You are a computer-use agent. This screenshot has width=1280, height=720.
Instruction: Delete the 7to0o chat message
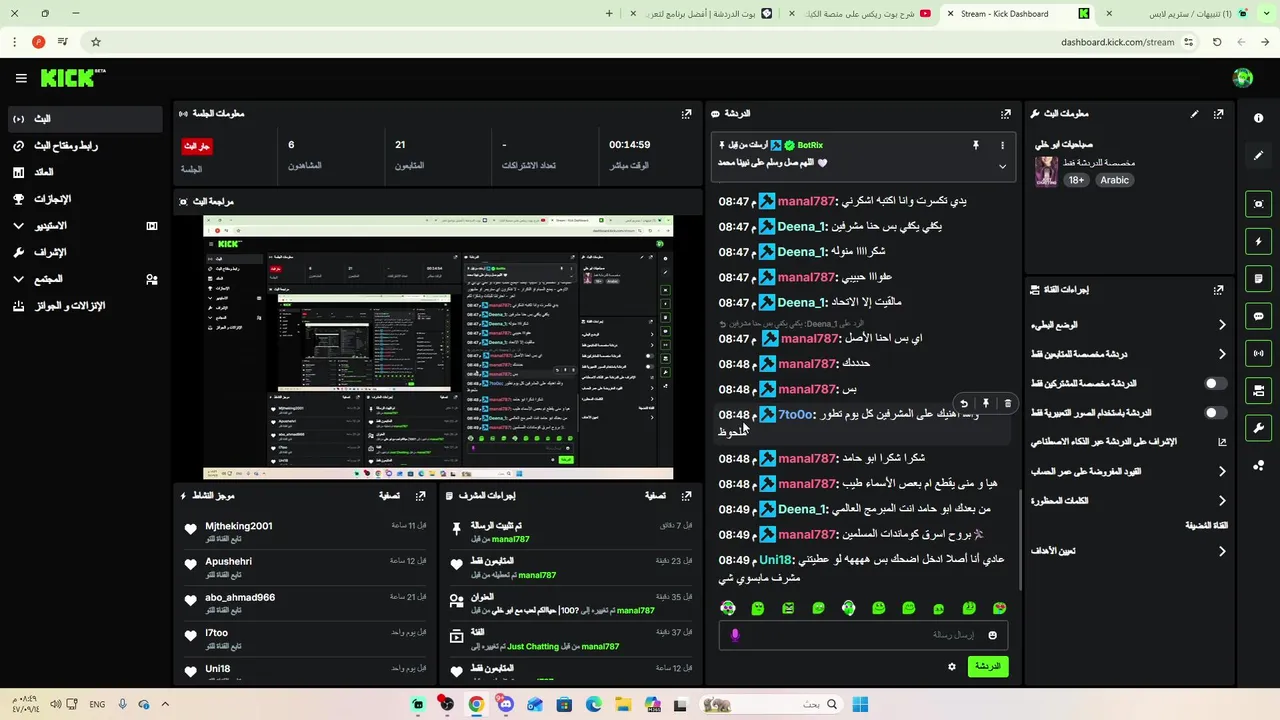point(1007,404)
